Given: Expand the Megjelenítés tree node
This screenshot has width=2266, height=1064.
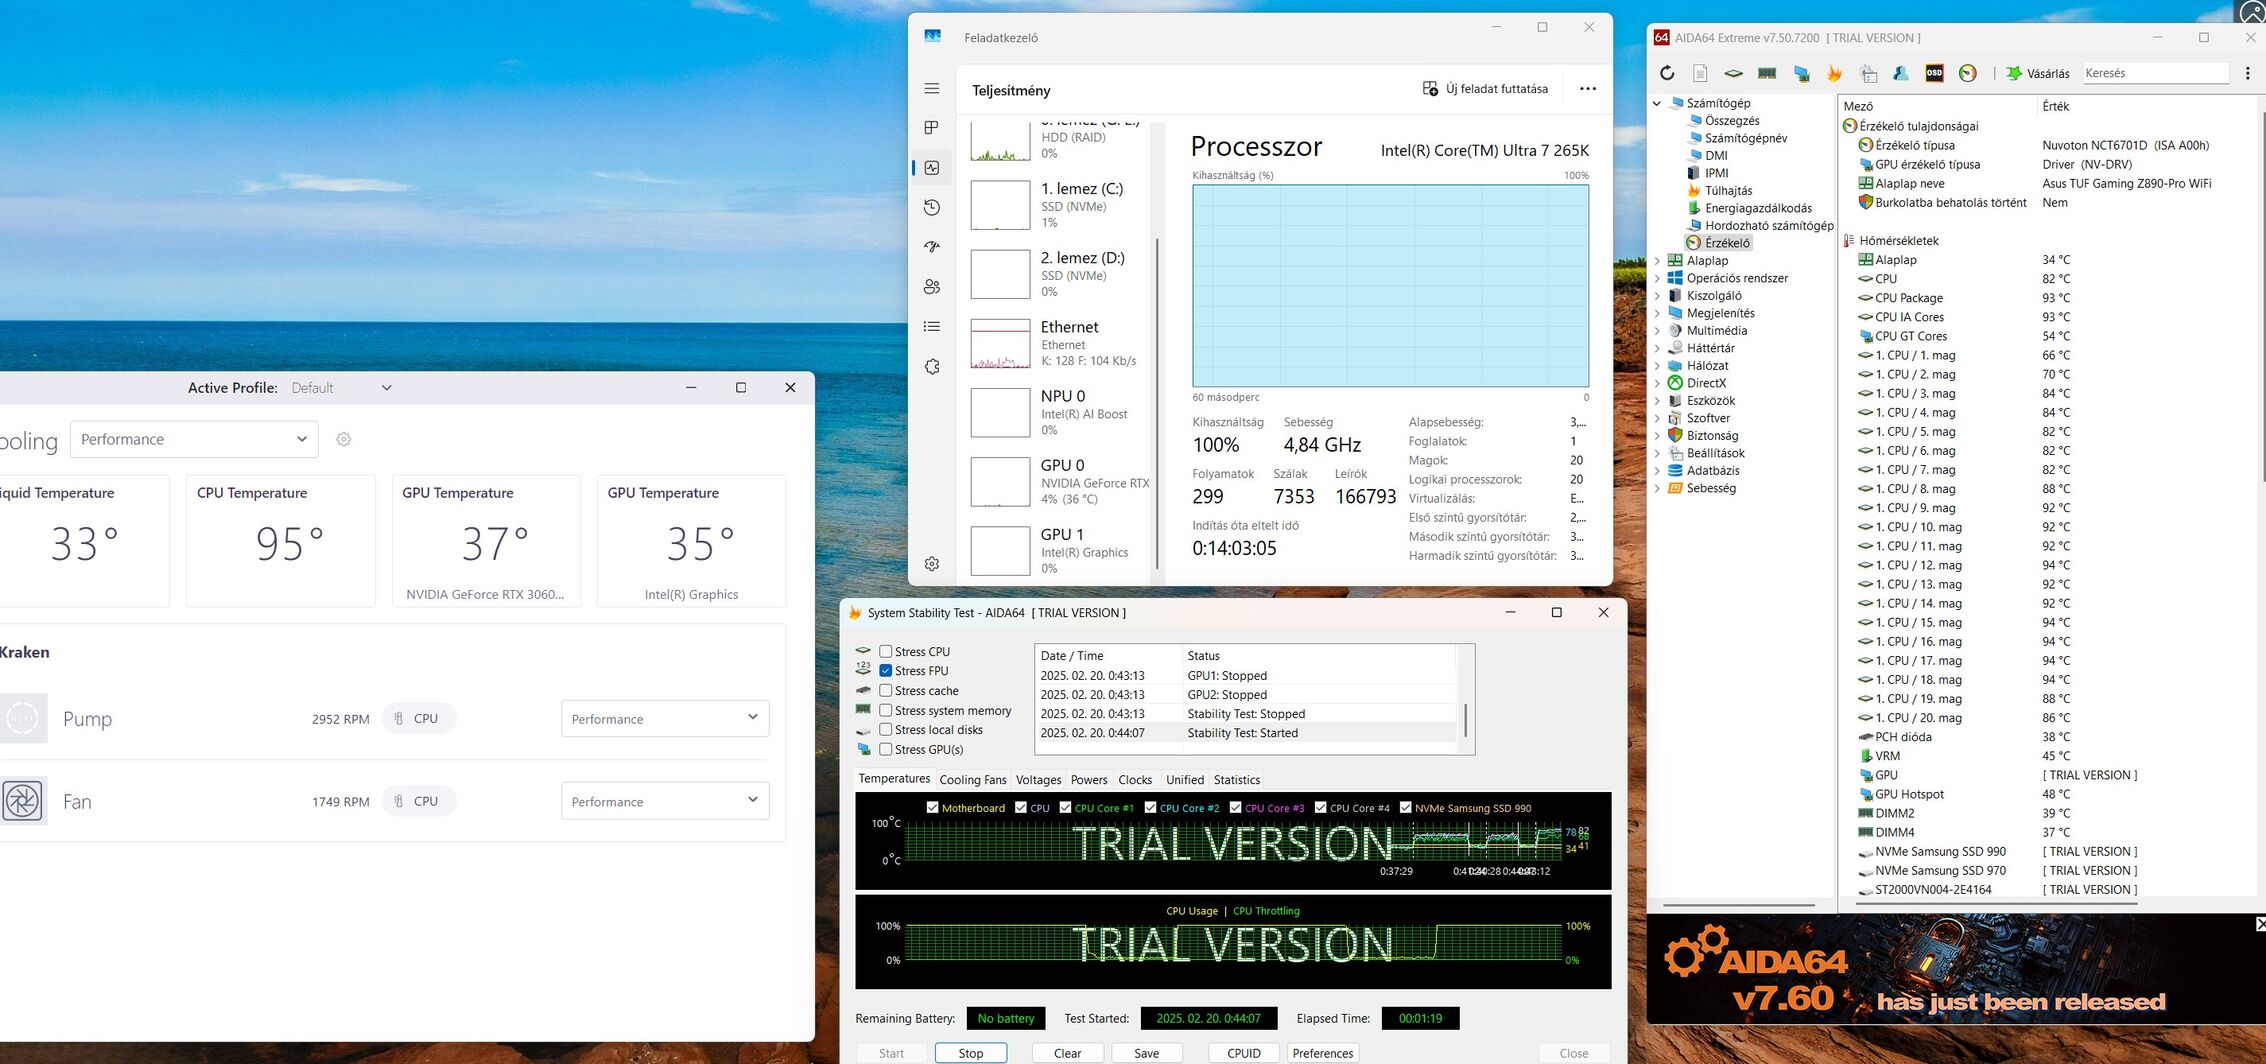Looking at the screenshot, I should point(1657,313).
